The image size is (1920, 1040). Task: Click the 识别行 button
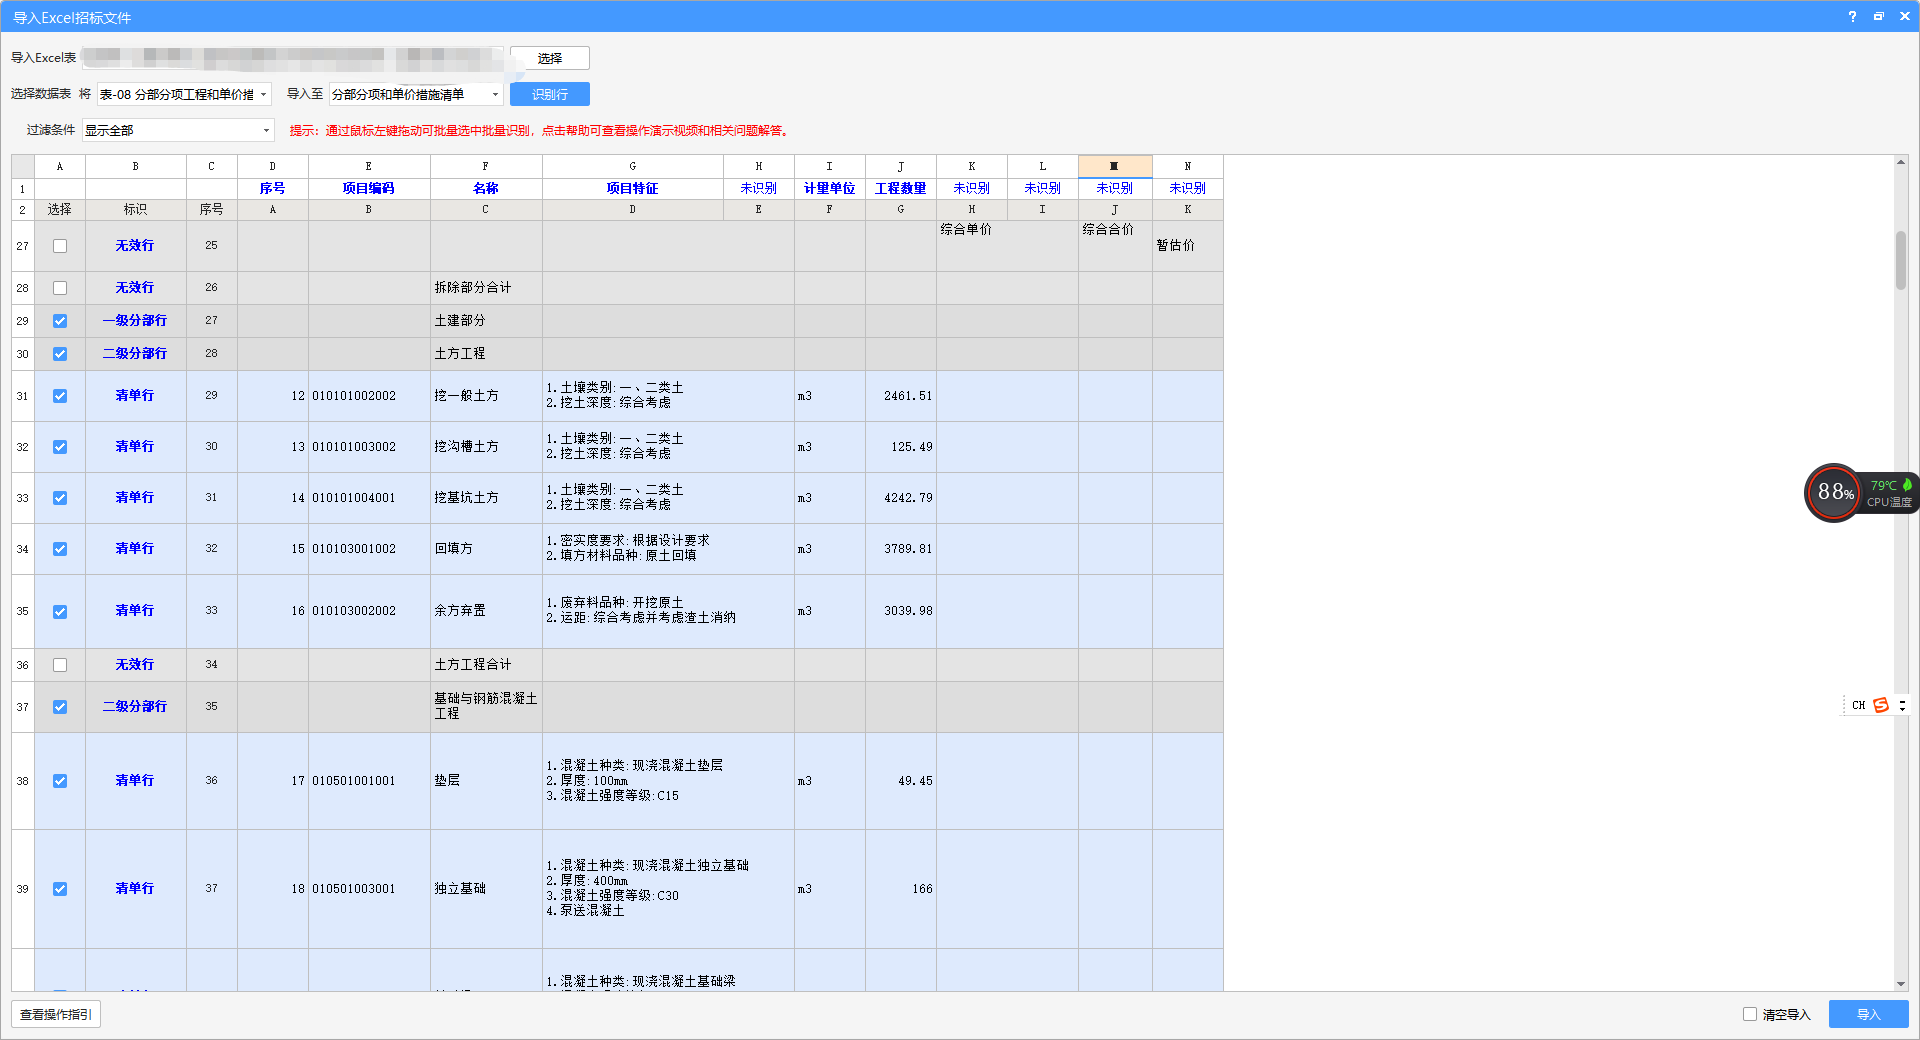tap(550, 94)
